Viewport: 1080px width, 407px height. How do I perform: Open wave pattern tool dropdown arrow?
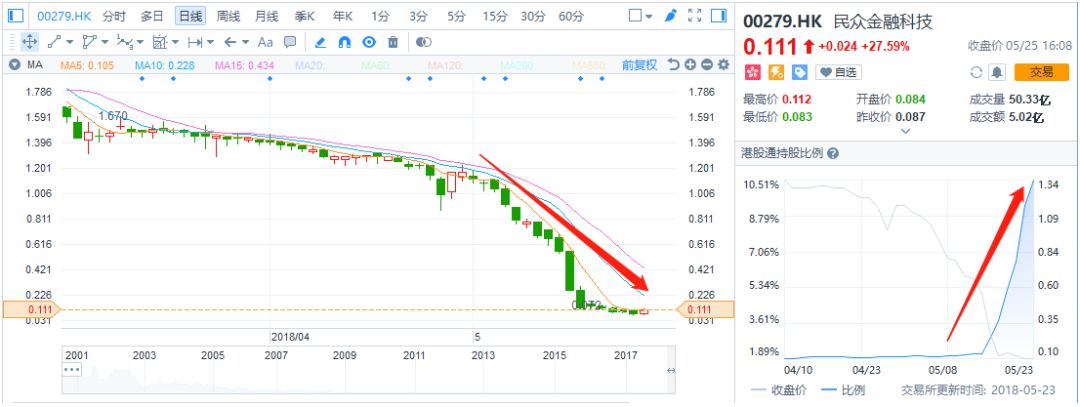pyautogui.click(x=140, y=43)
